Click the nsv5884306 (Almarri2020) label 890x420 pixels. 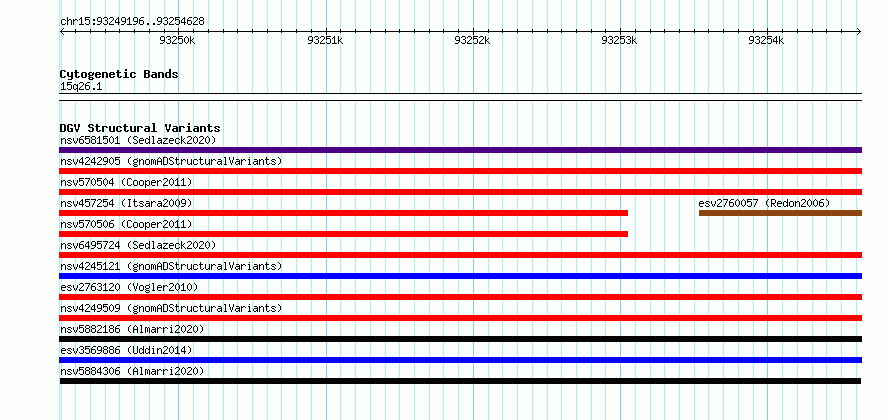132,371
